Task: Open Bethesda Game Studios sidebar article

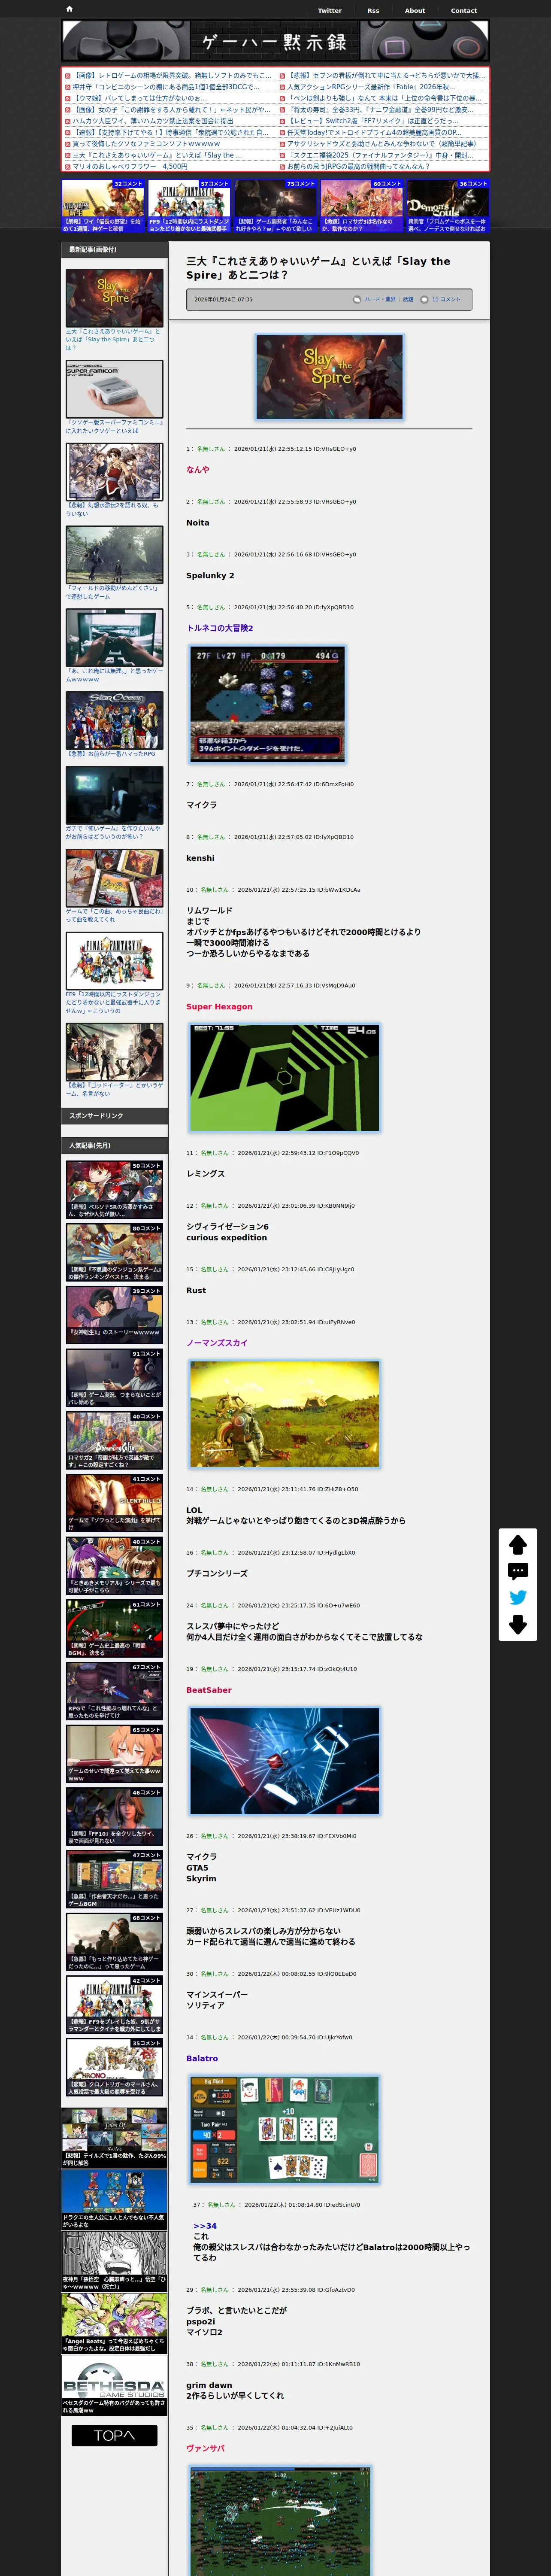Action: [x=114, y=2386]
